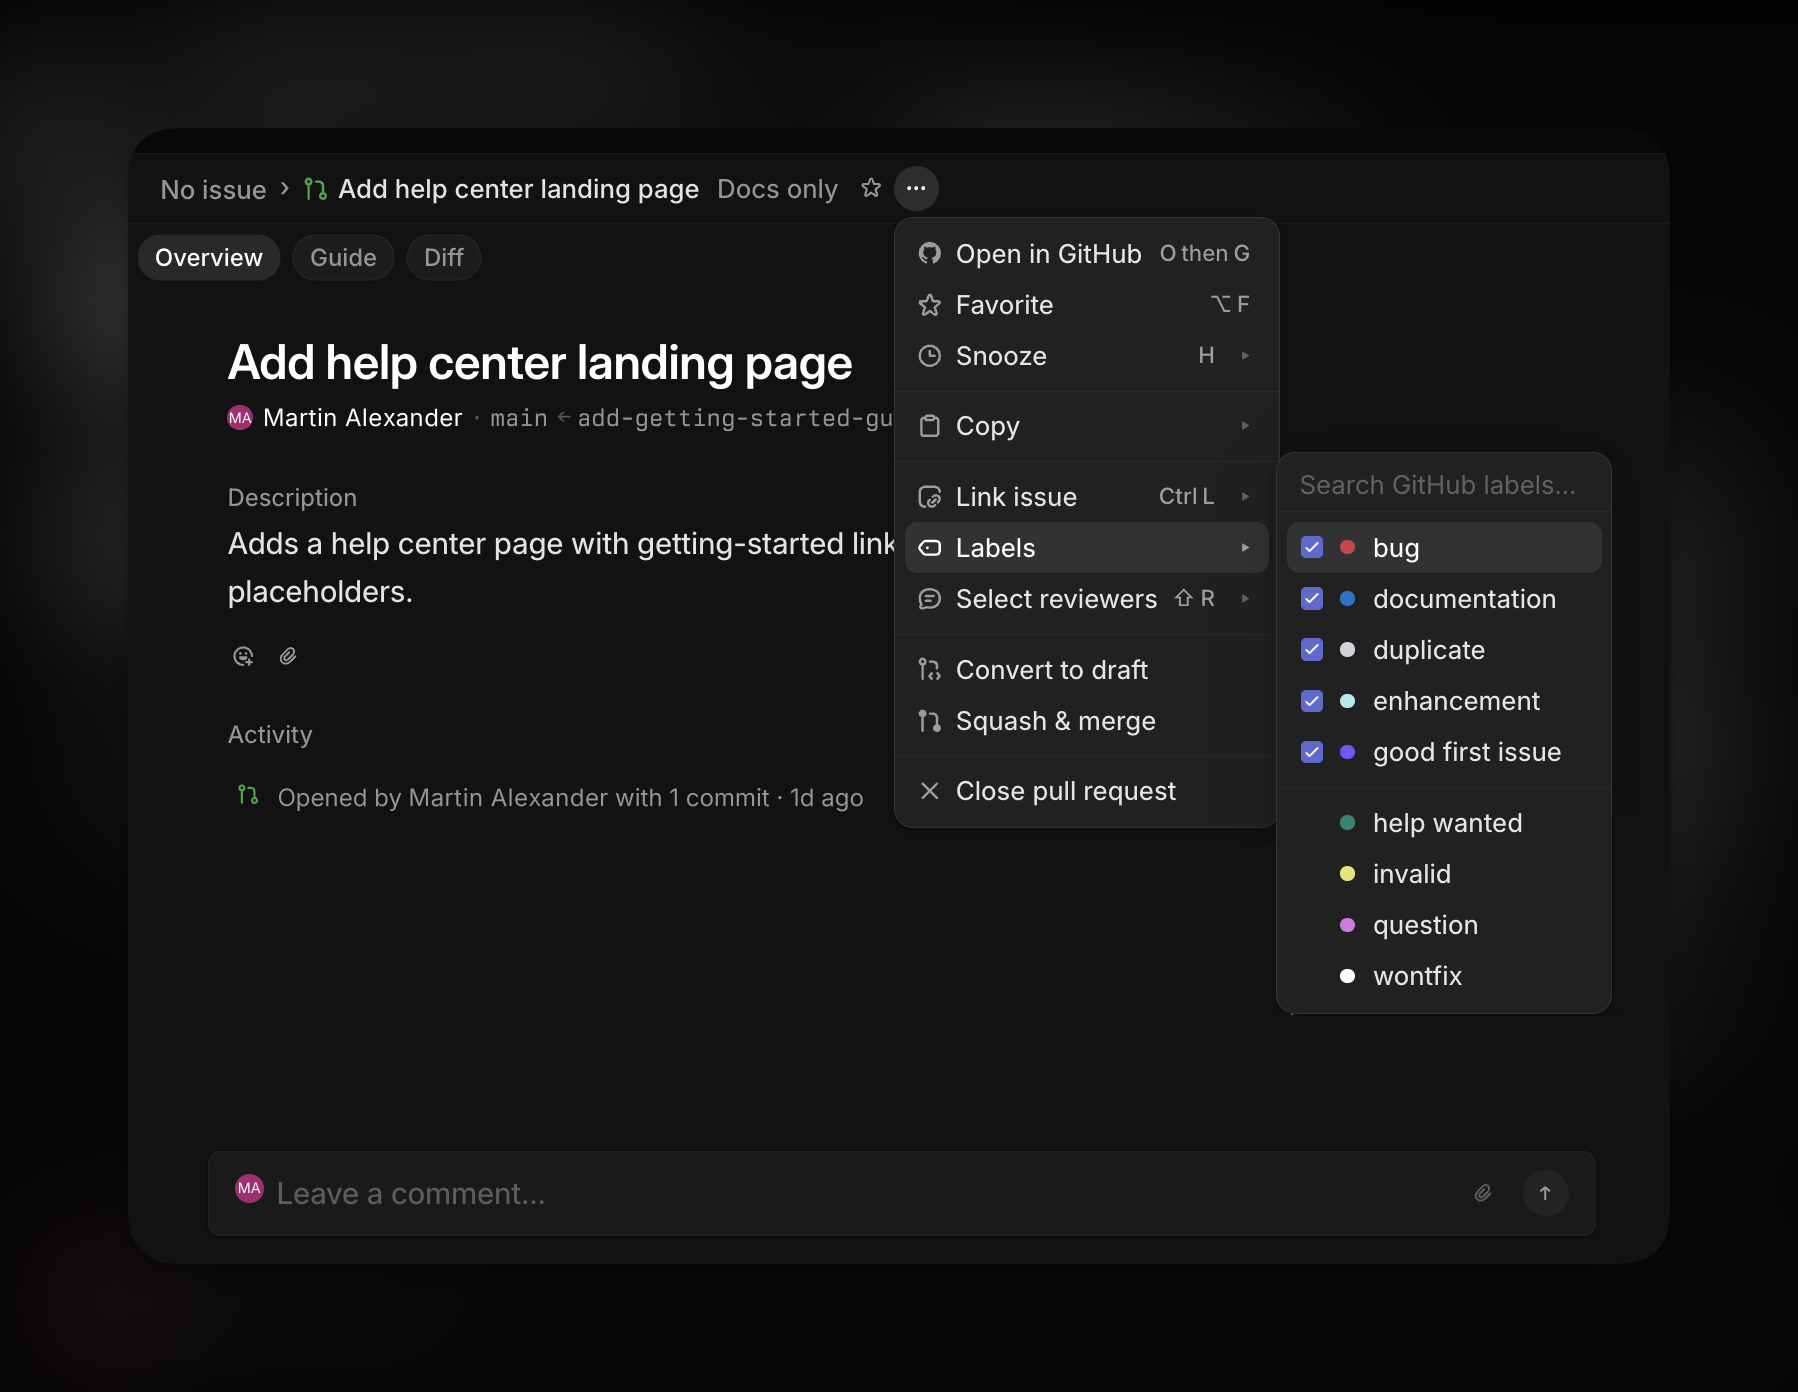Click the No issue breadcrumb link

click(x=213, y=189)
